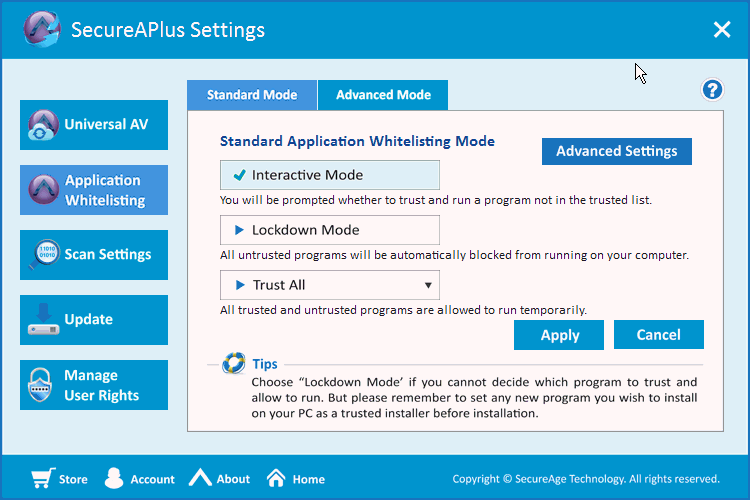Open the Store shopping cart icon

[42, 478]
